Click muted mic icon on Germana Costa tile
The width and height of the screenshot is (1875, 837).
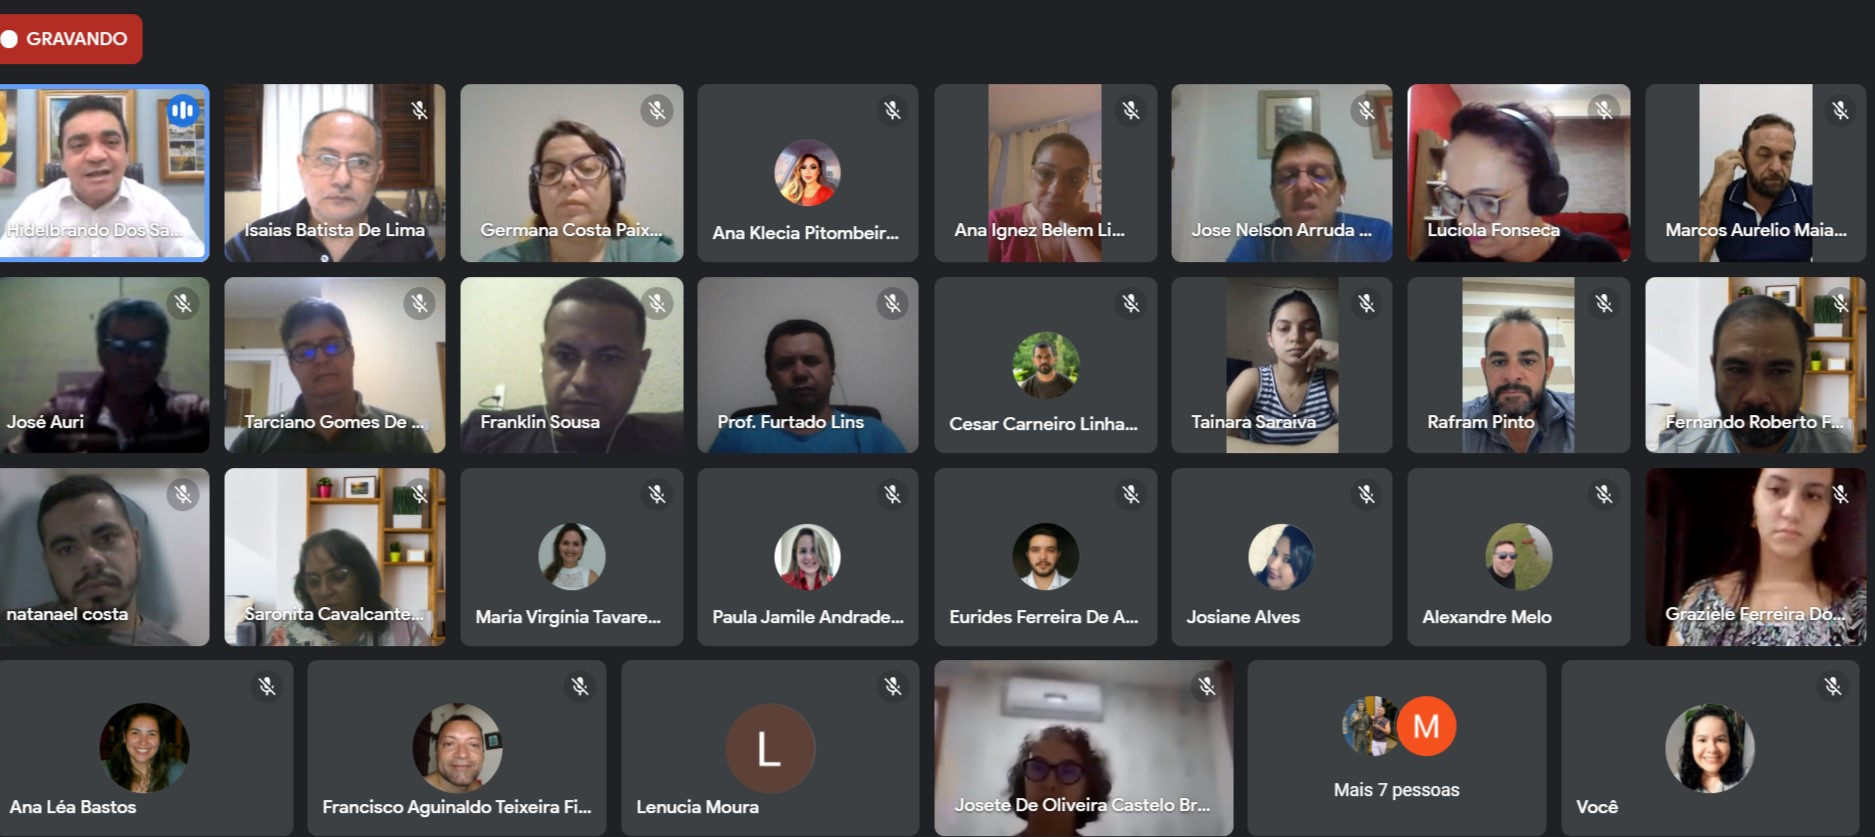[x=657, y=110]
